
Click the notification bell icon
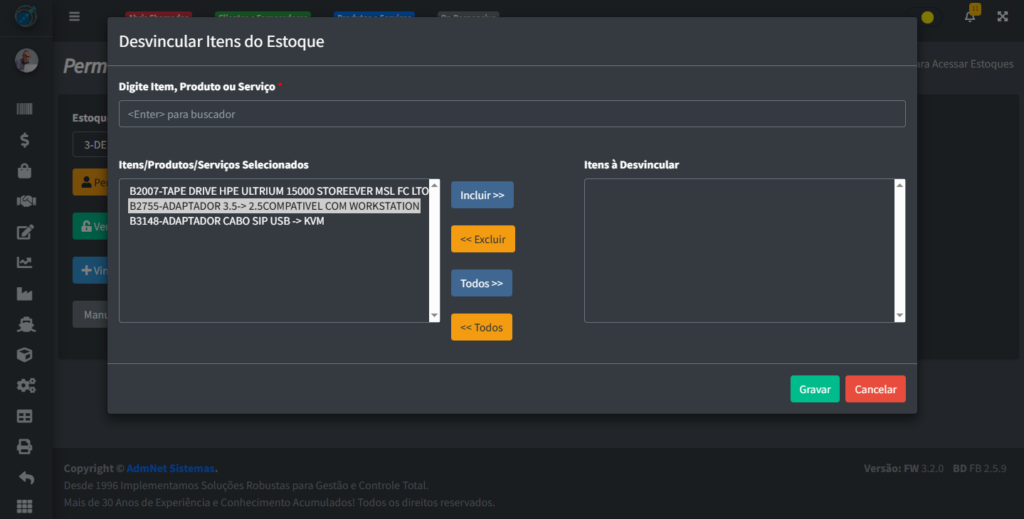click(969, 16)
